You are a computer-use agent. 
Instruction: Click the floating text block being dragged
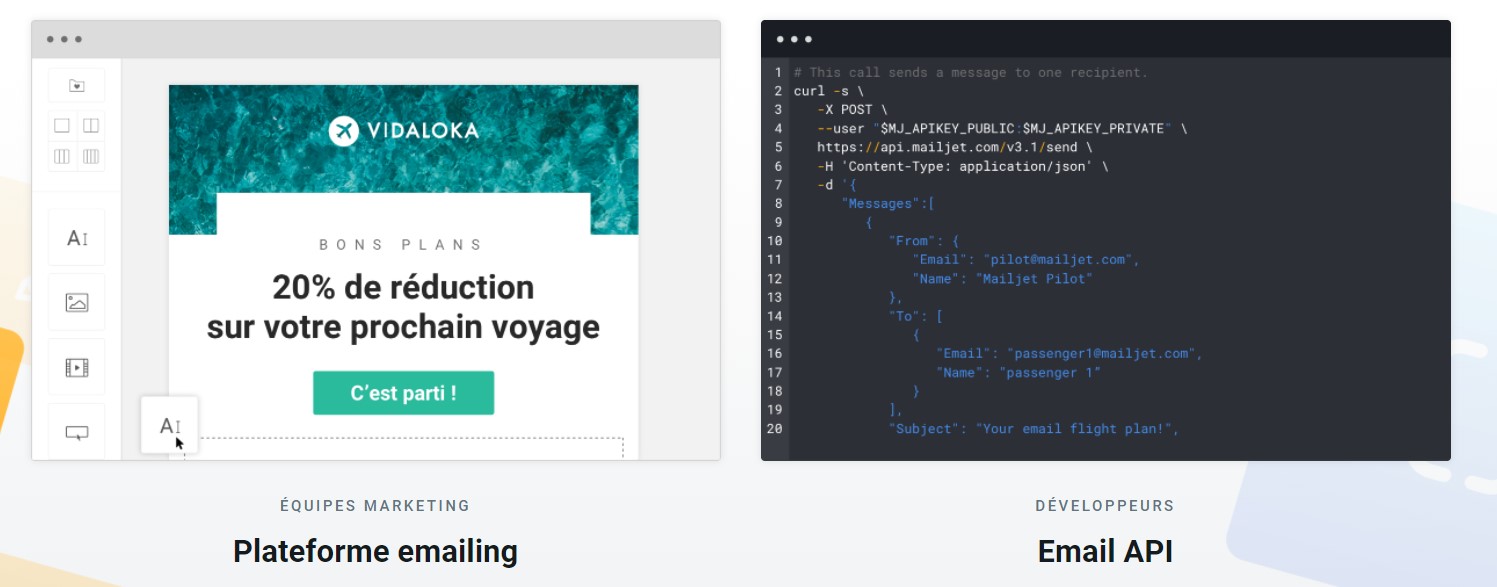point(170,425)
